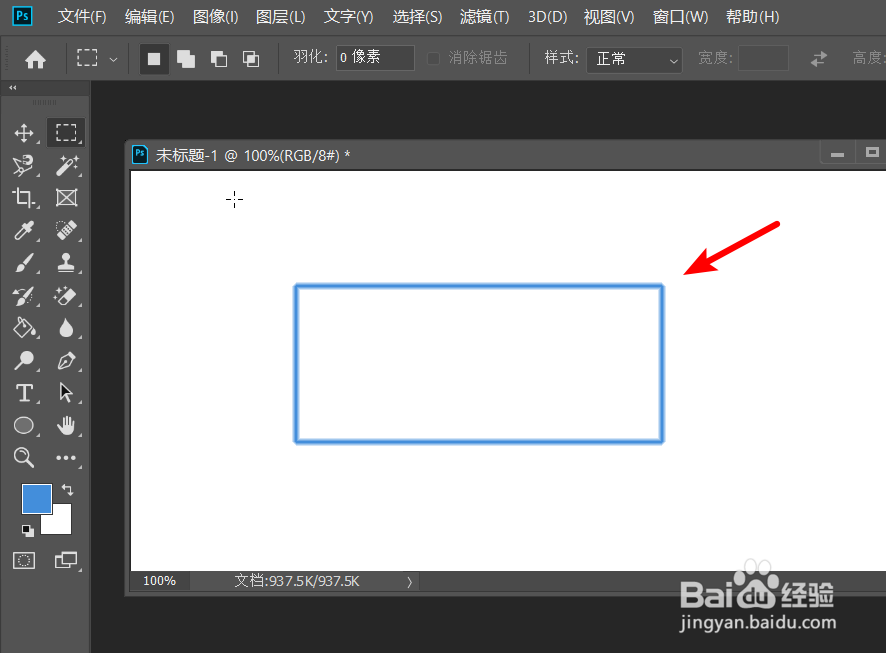
Task: Choose Intersect with Selection mode
Action: pos(251,59)
